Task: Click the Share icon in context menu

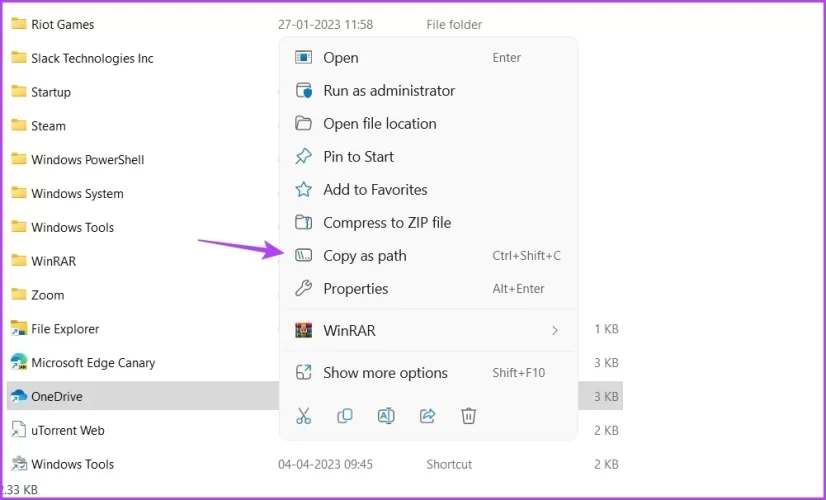Action: tap(427, 416)
